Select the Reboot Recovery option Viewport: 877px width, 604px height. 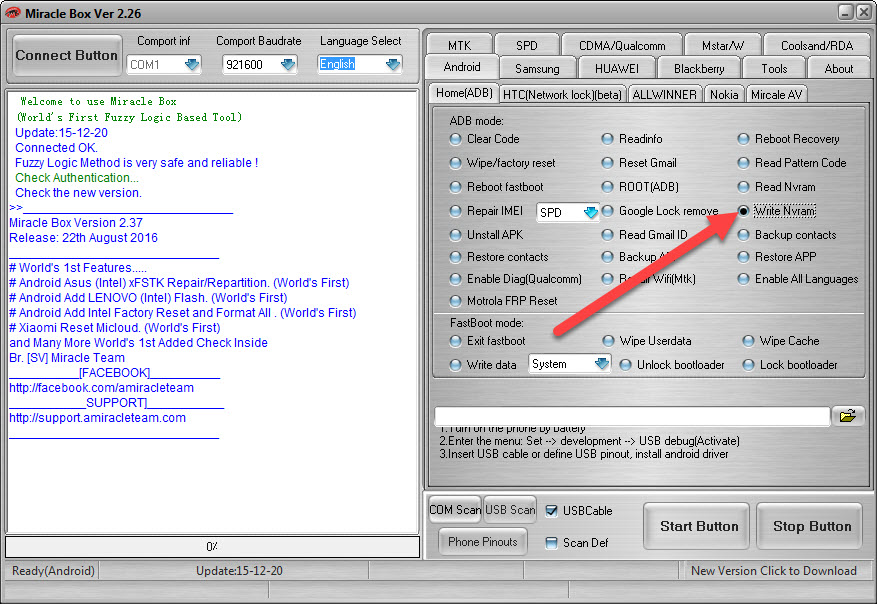click(x=743, y=139)
